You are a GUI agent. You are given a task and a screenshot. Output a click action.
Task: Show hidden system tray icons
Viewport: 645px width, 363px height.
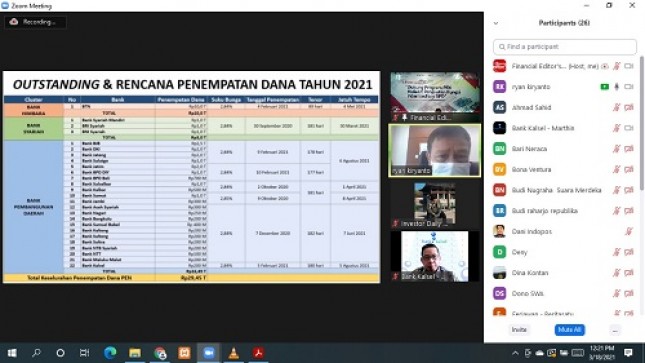(515, 353)
